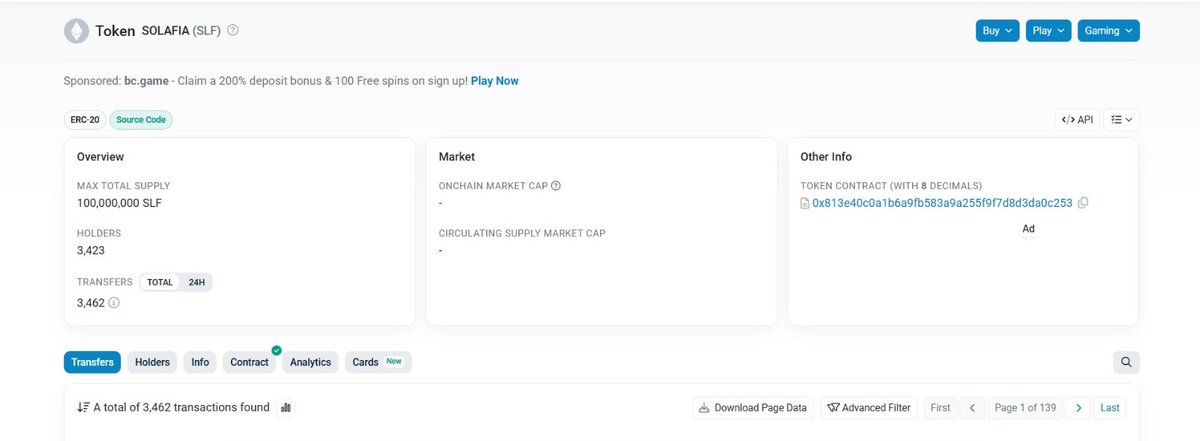Switch to the Analytics tab
This screenshot has height=441, width=1200.
click(x=310, y=362)
